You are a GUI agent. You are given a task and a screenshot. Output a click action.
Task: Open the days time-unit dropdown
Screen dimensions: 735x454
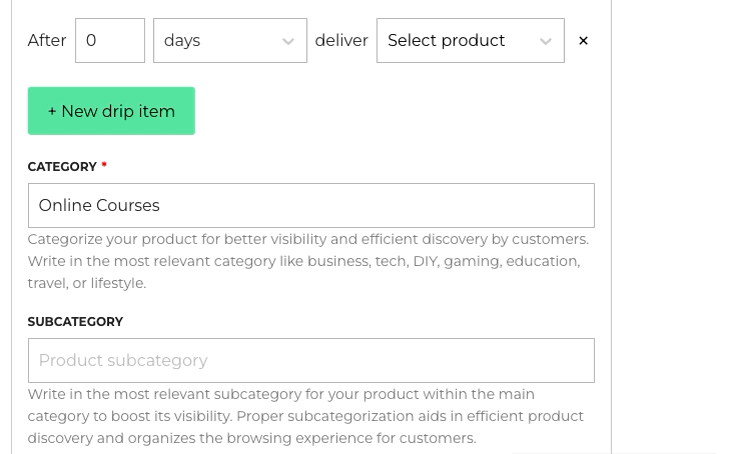click(229, 41)
